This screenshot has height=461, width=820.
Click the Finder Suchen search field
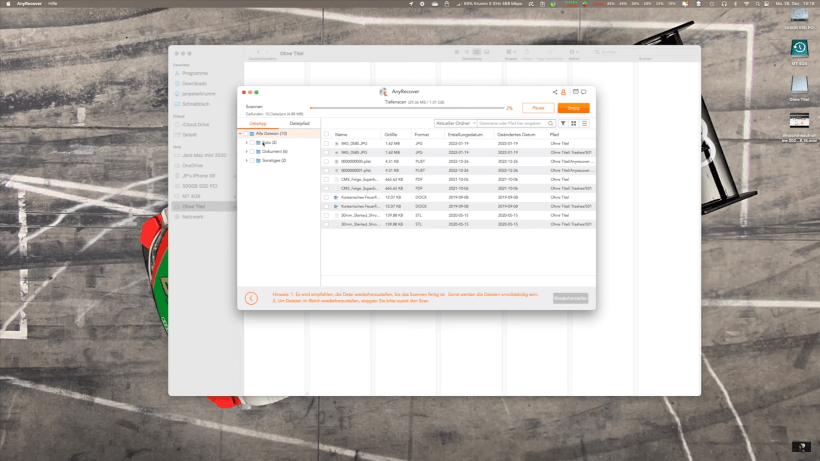click(x=645, y=52)
